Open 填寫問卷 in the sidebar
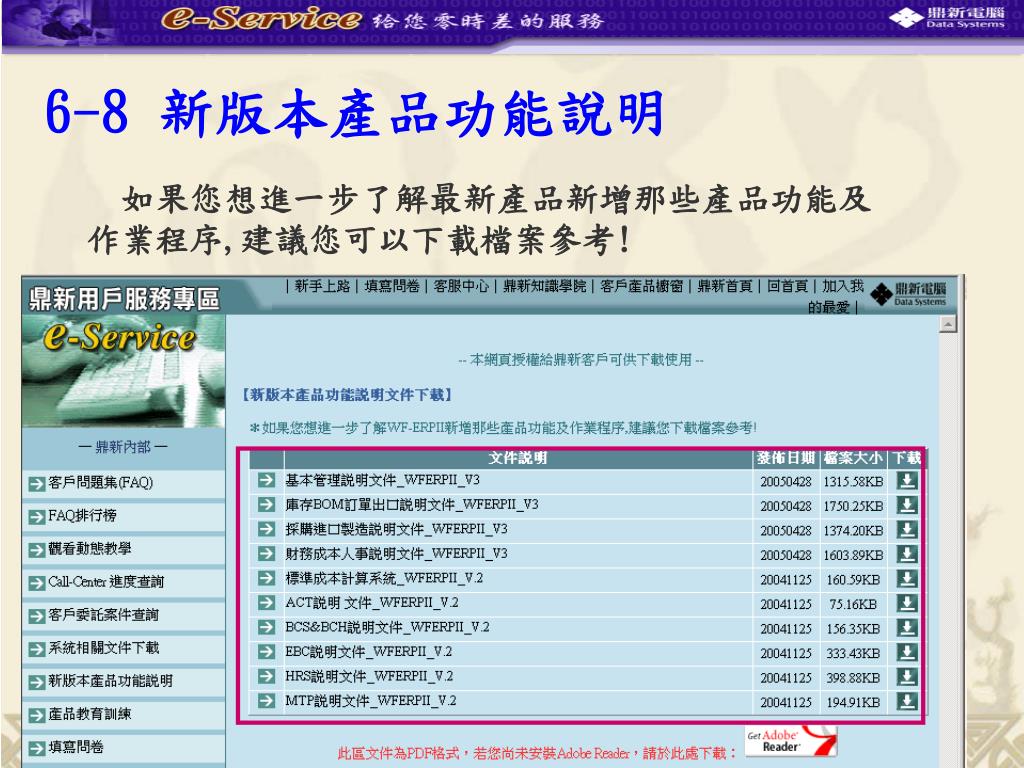This screenshot has height=768, width=1024. (76, 747)
